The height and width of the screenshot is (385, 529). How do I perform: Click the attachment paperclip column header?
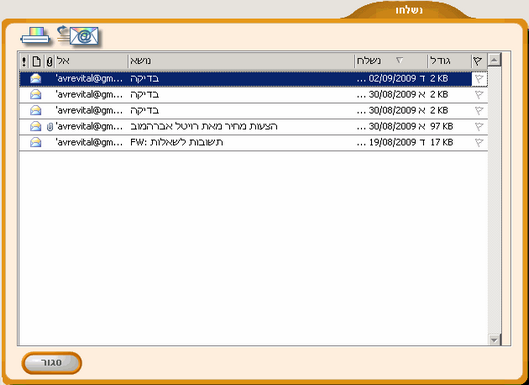(x=50, y=61)
